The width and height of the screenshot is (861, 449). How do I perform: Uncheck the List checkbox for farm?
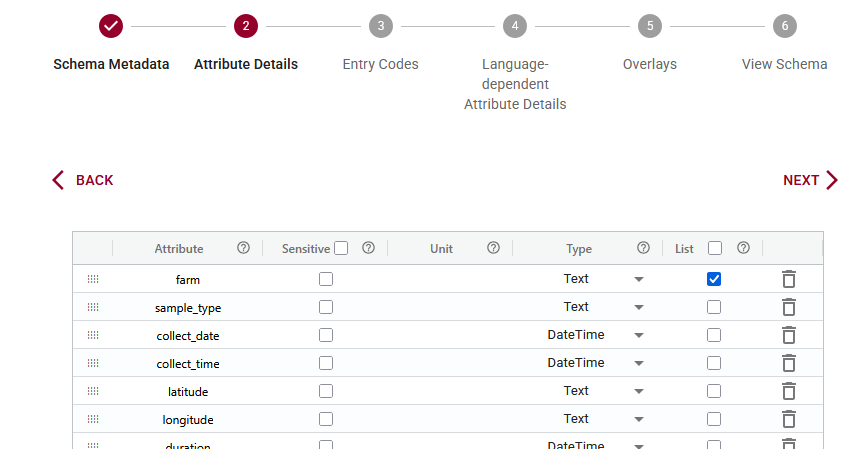(714, 279)
